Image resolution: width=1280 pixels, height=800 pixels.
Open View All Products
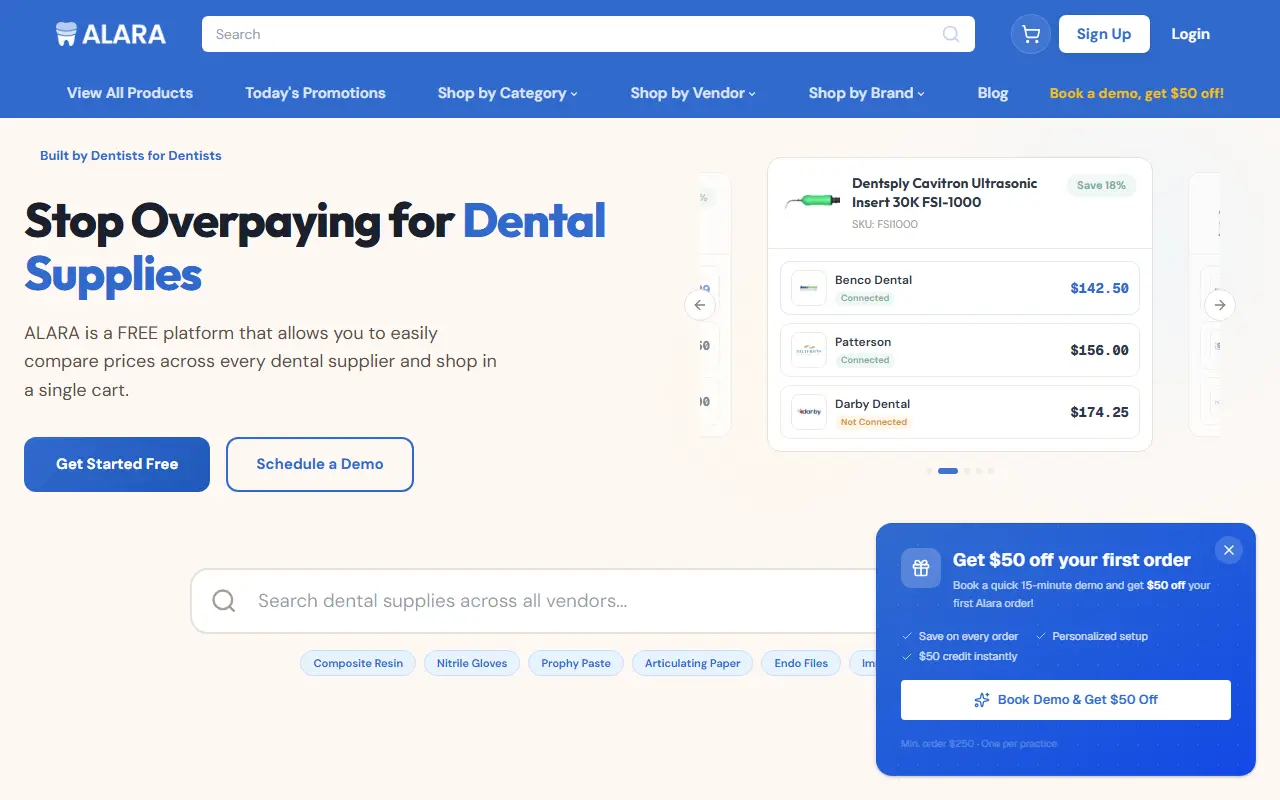(x=130, y=93)
